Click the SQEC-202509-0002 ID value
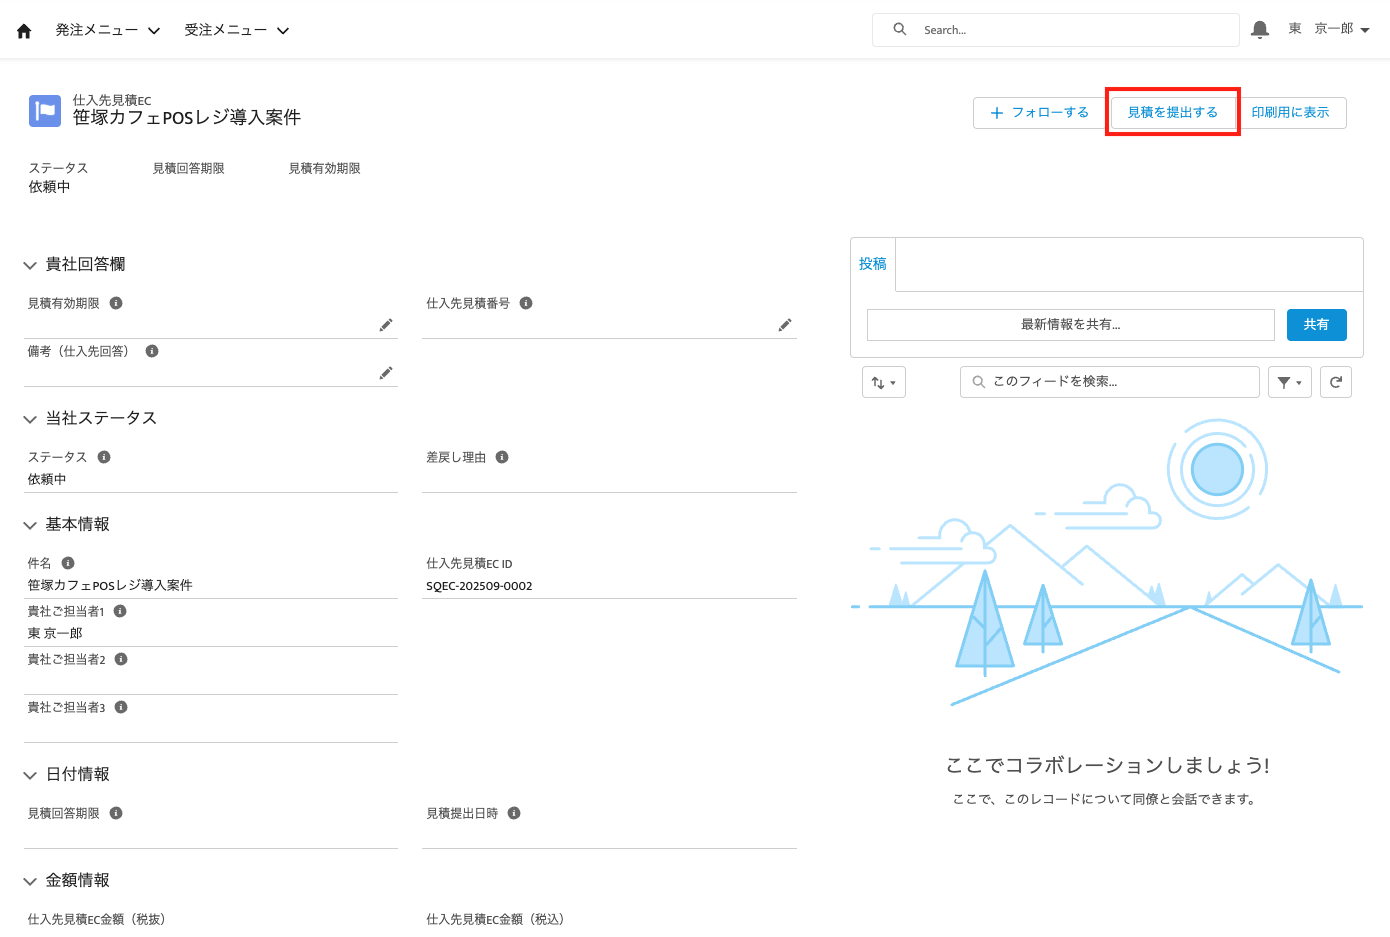1390x937 pixels. coord(479,586)
